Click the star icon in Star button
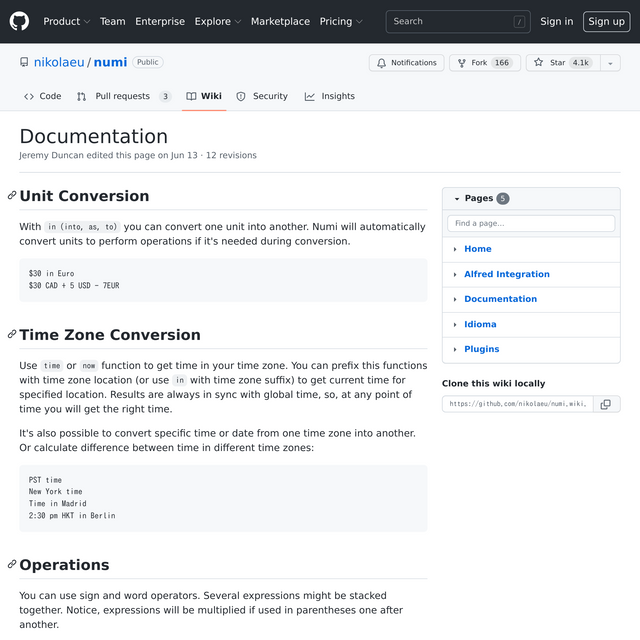Viewport: 640px width, 640px height. 538,62
